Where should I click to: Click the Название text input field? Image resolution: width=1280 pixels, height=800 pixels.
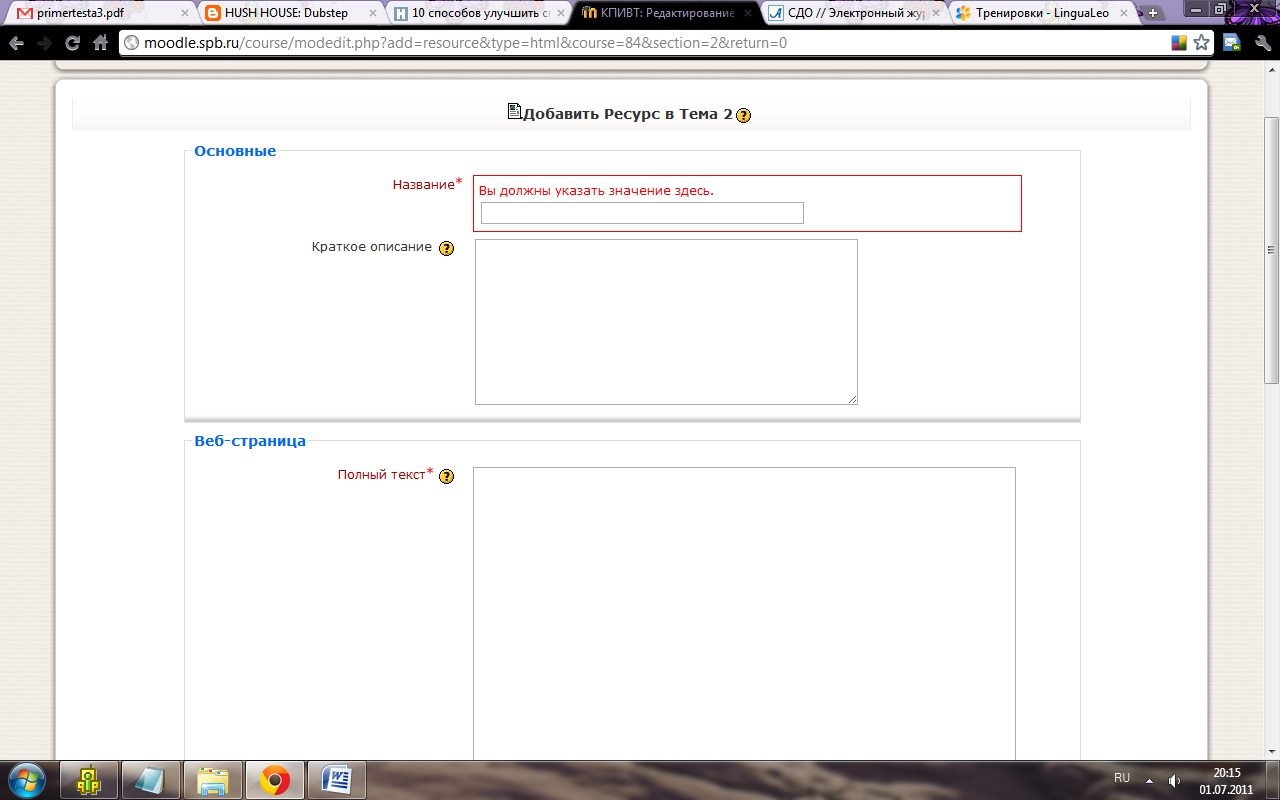(642, 213)
